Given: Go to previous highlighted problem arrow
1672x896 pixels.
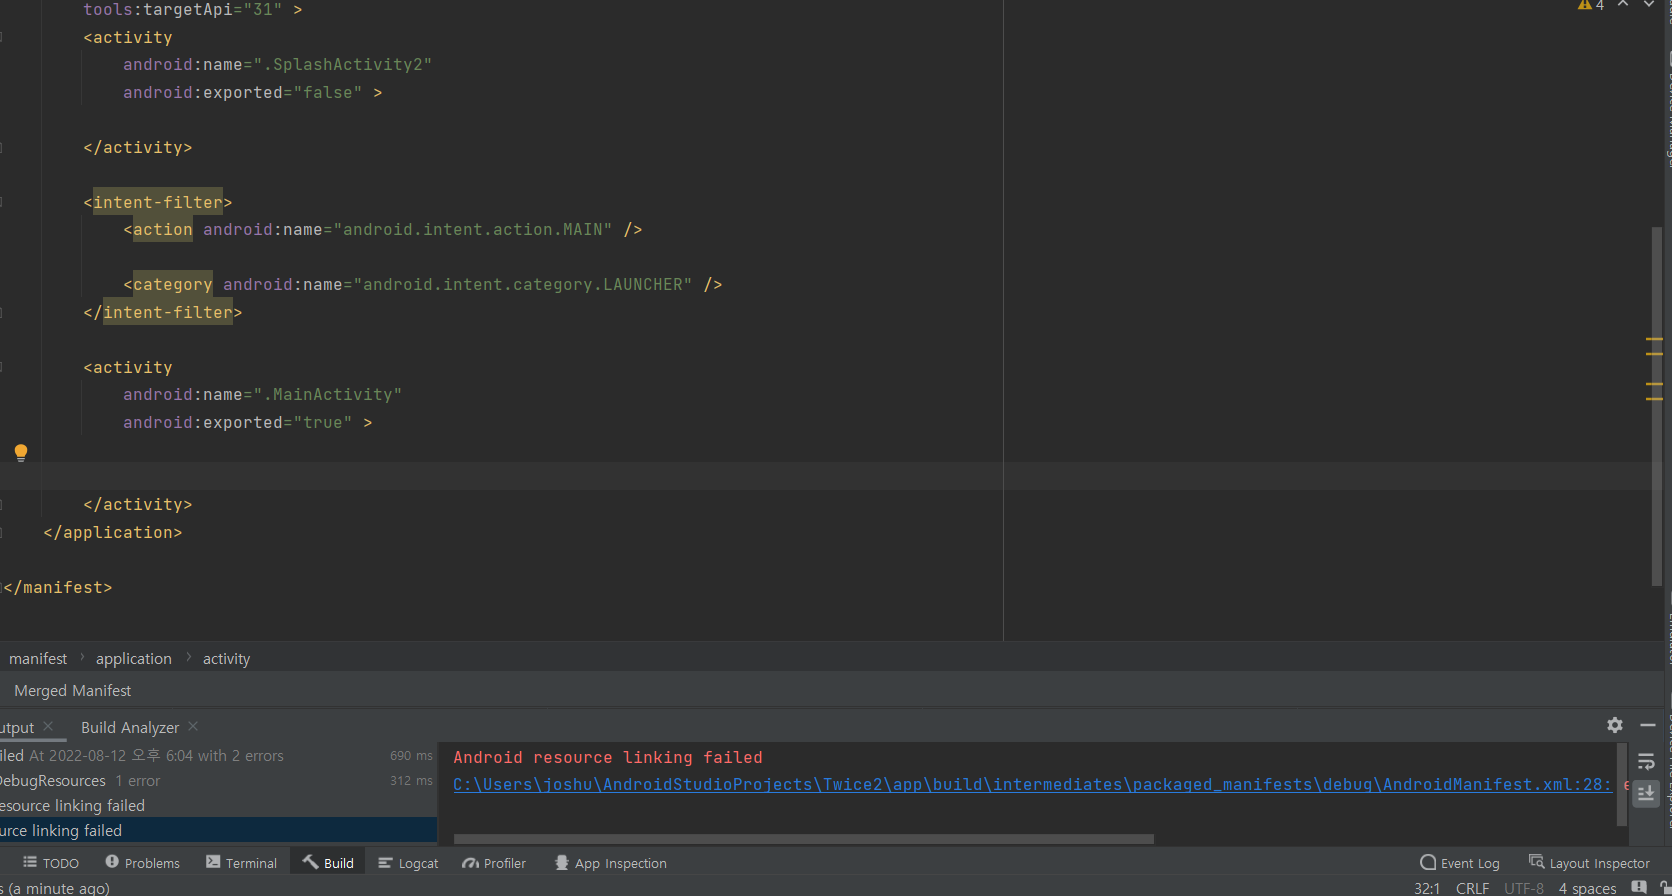Looking at the screenshot, I should click(x=1623, y=5).
